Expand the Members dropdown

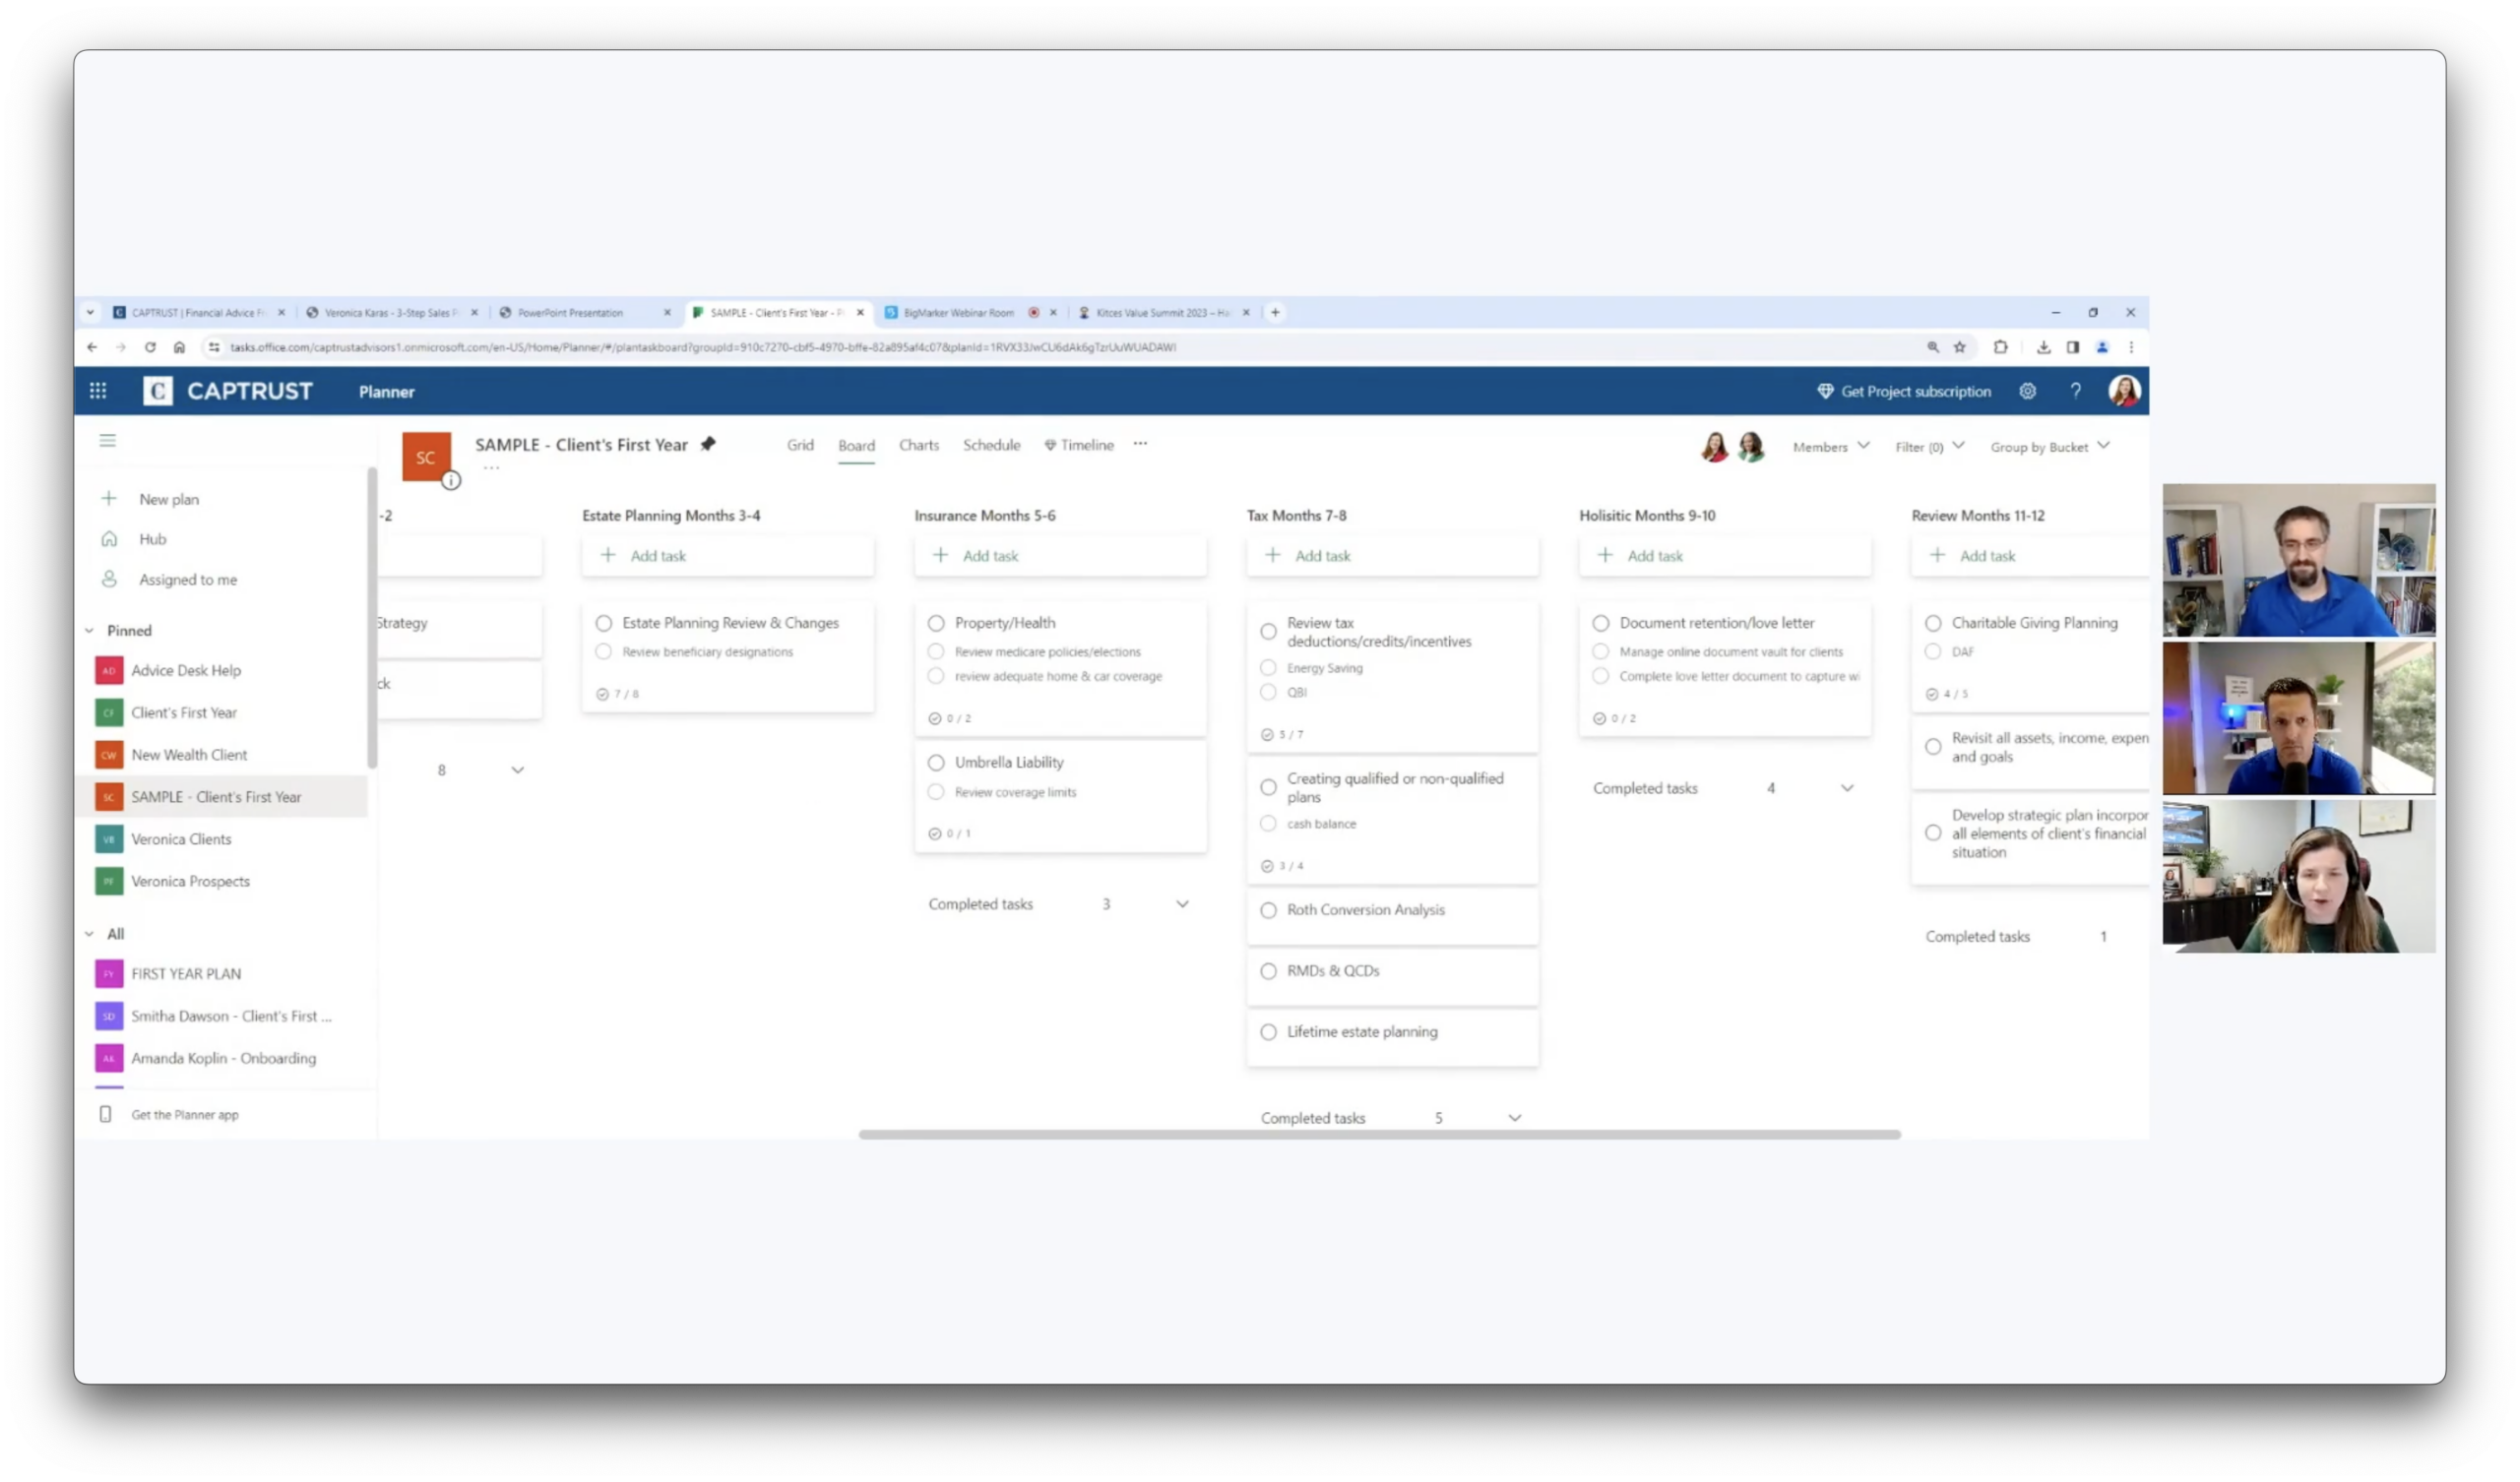(1830, 447)
